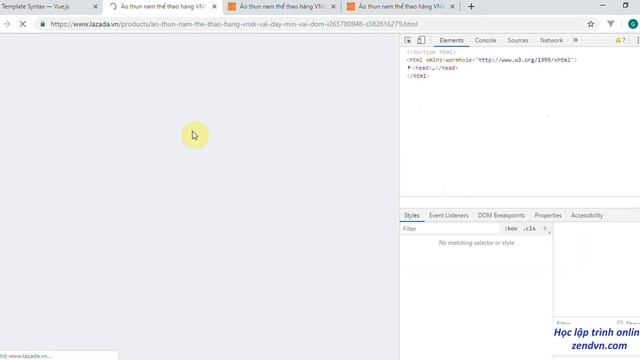Bookmark this page with the star icon
Screen dimensions: 640x360
[x=591, y=24]
